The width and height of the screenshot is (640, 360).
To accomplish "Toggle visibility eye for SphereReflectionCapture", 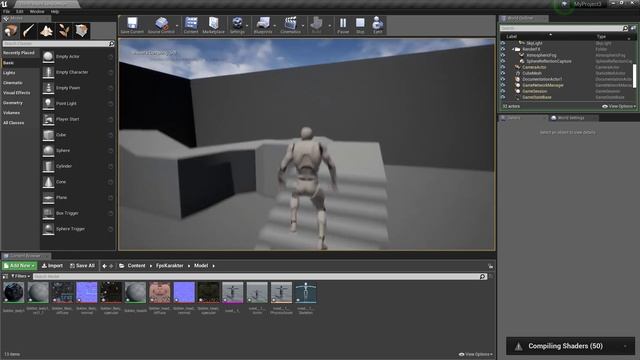I will pos(503,61).
